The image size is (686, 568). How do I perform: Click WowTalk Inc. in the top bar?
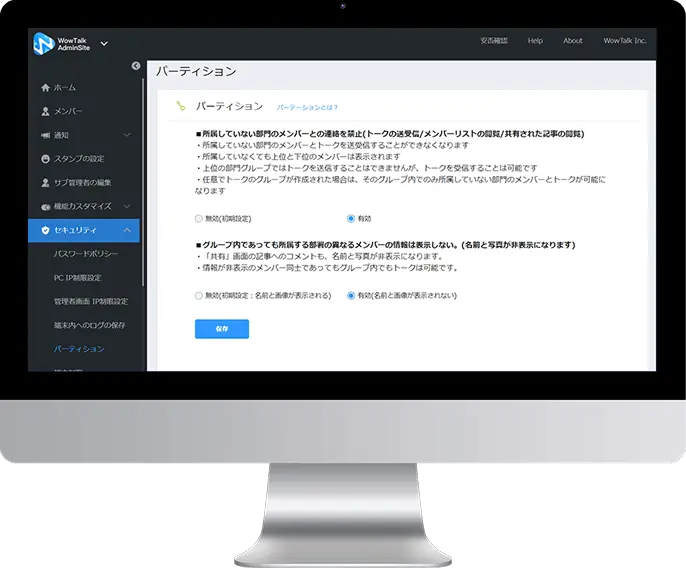click(625, 41)
